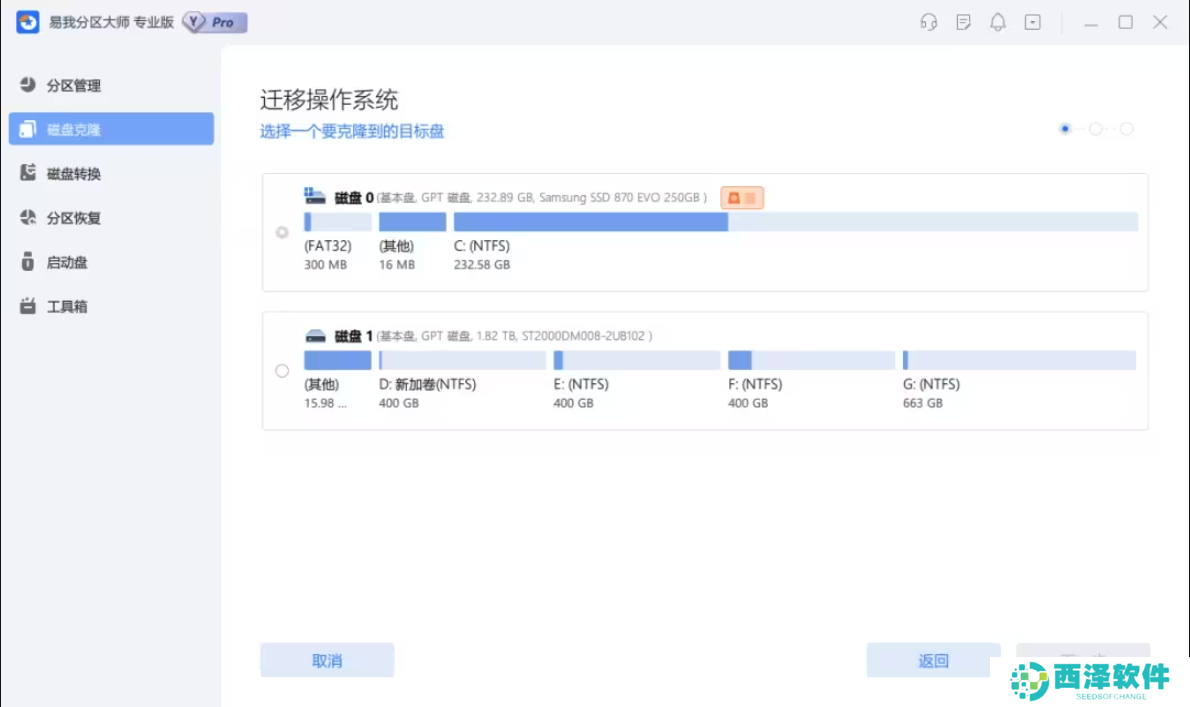
Task: Open 工具箱 sidebar entry
Action: [111, 306]
